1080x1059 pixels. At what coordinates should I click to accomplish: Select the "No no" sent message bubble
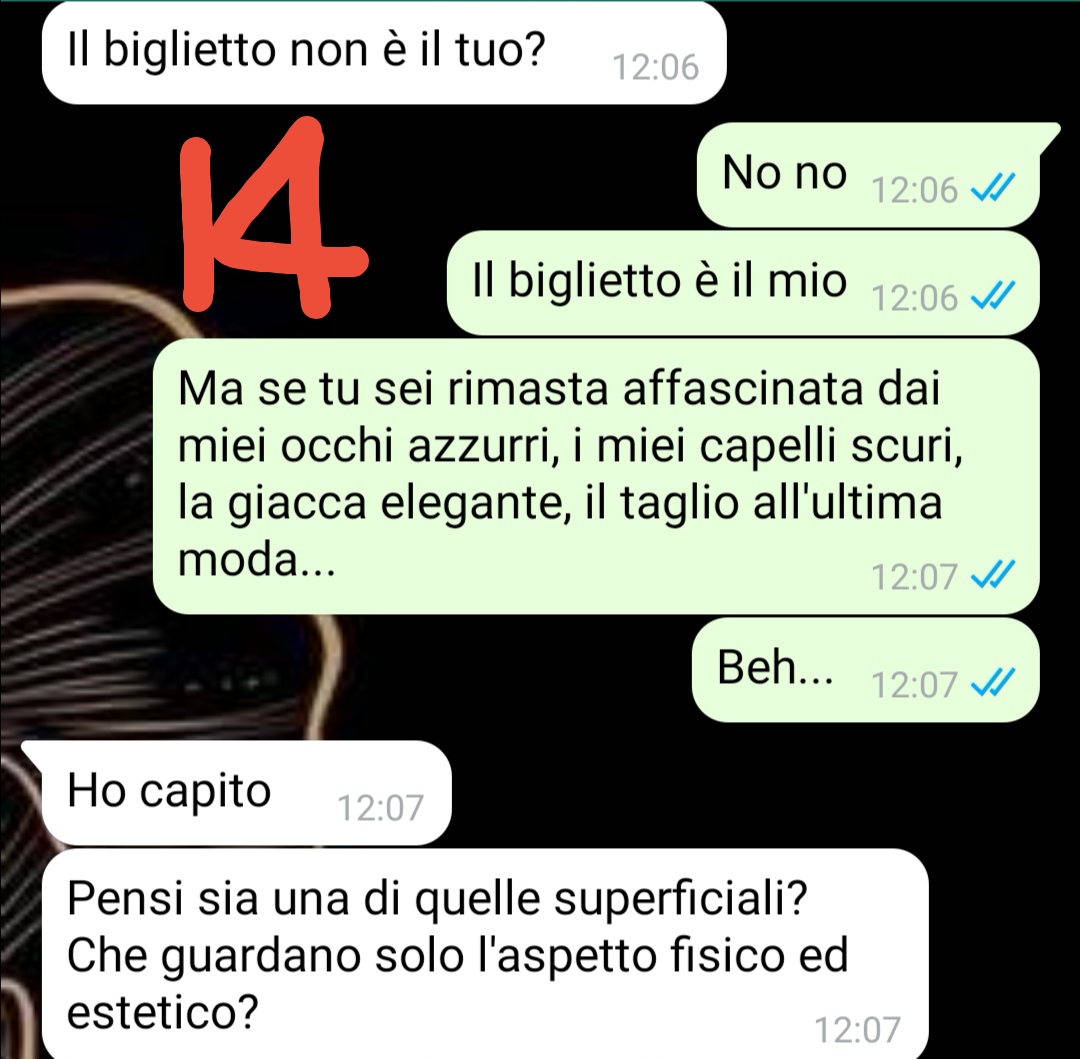870,175
